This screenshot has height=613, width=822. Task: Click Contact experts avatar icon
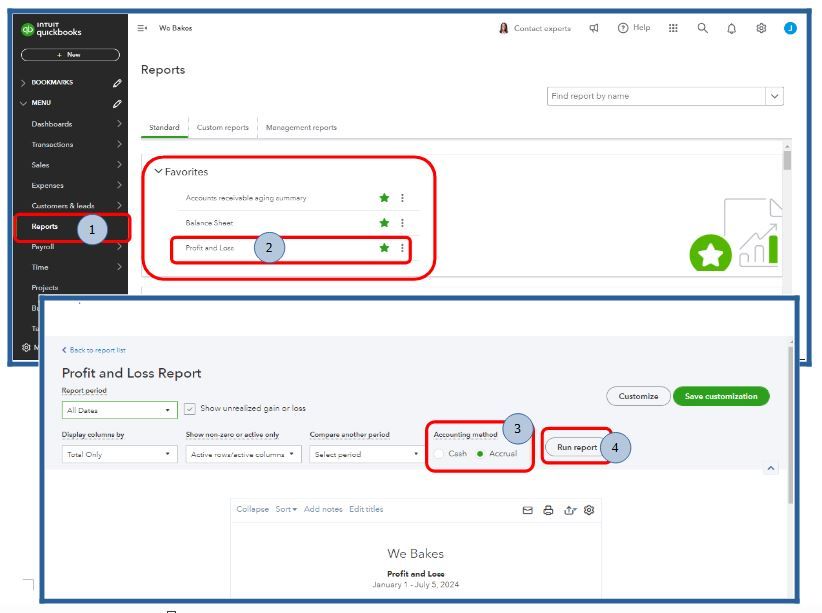[503, 28]
